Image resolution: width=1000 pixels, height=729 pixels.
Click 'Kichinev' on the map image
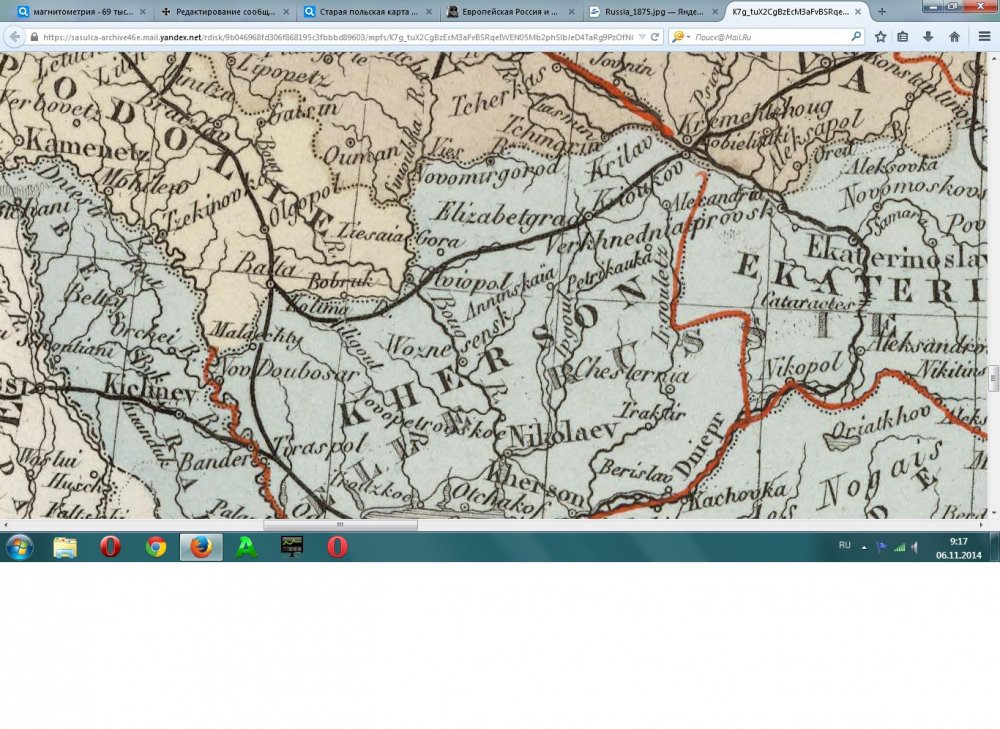pyautogui.click(x=151, y=387)
